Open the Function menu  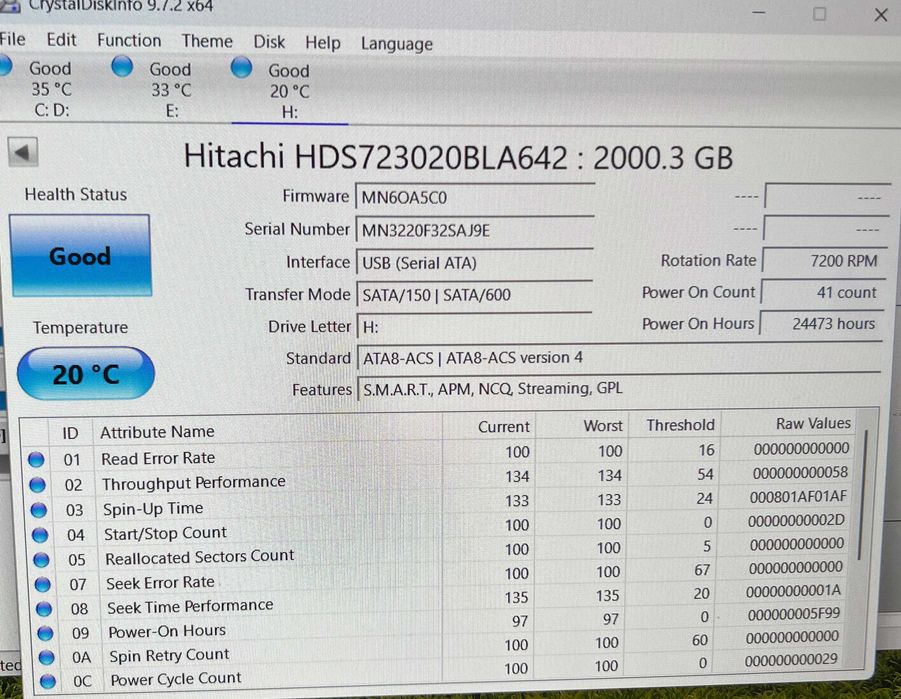129,40
